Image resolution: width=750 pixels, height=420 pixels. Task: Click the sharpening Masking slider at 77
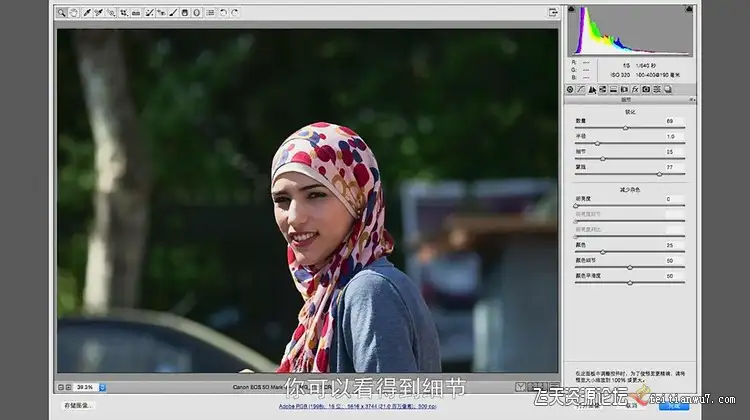[660, 175]
